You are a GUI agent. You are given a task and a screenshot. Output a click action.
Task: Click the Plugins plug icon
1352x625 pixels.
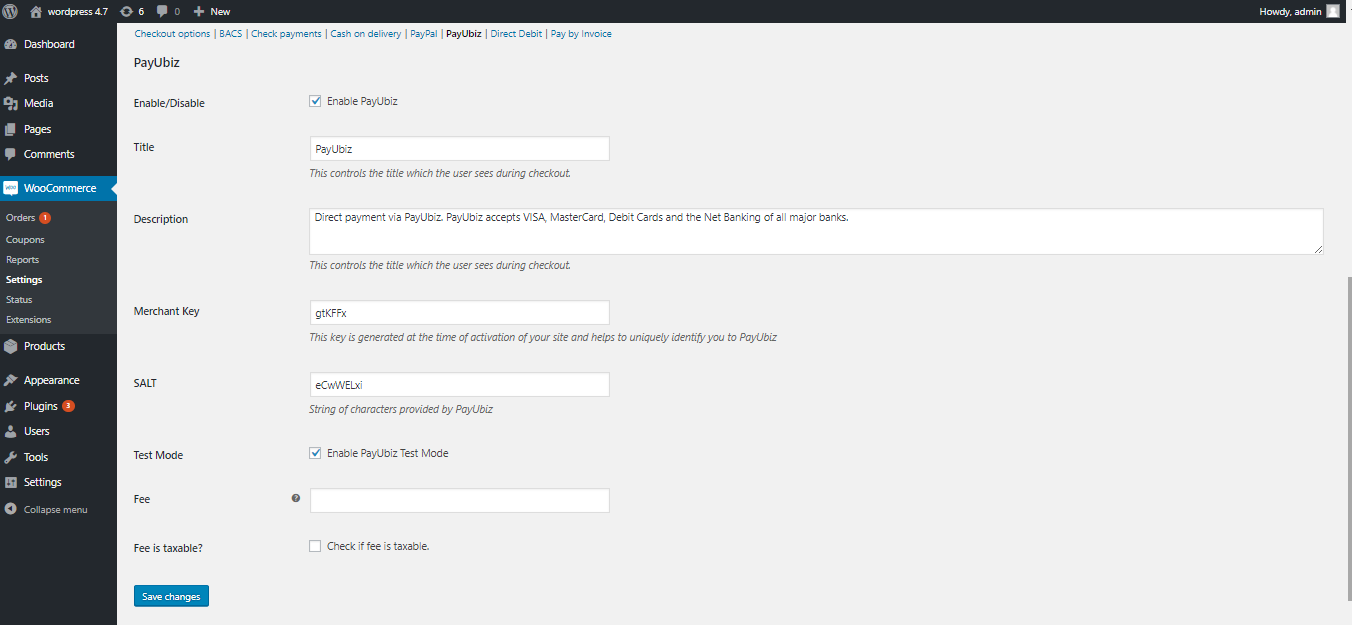point(10,406)
